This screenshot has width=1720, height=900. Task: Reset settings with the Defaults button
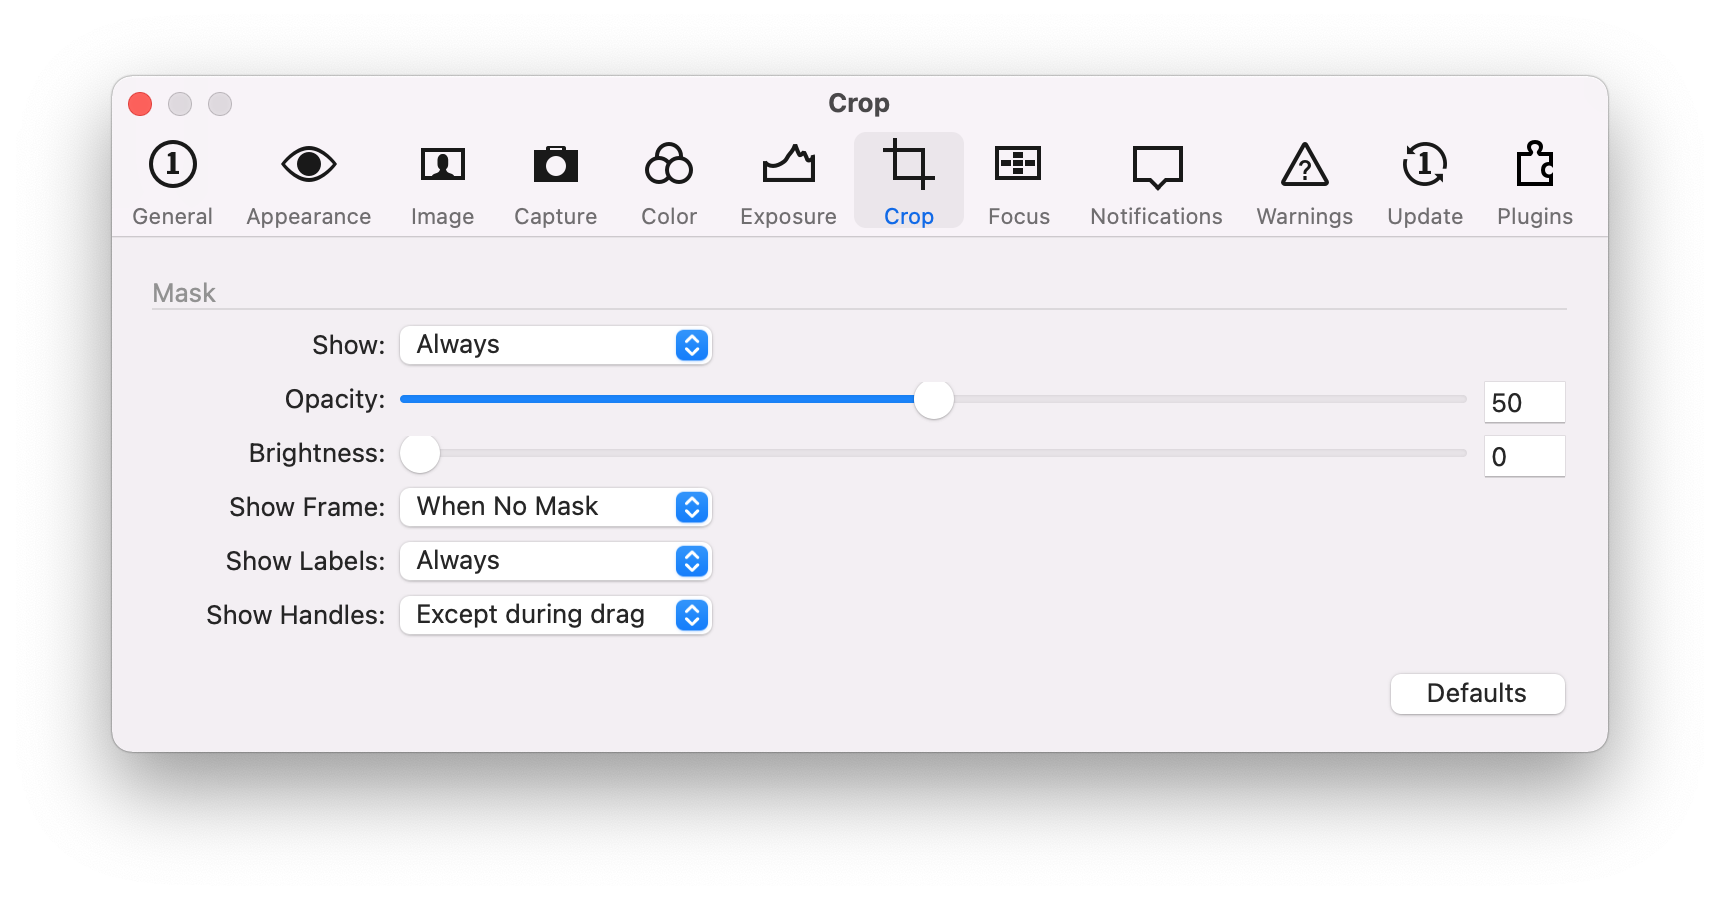[x=1477, y=694]
